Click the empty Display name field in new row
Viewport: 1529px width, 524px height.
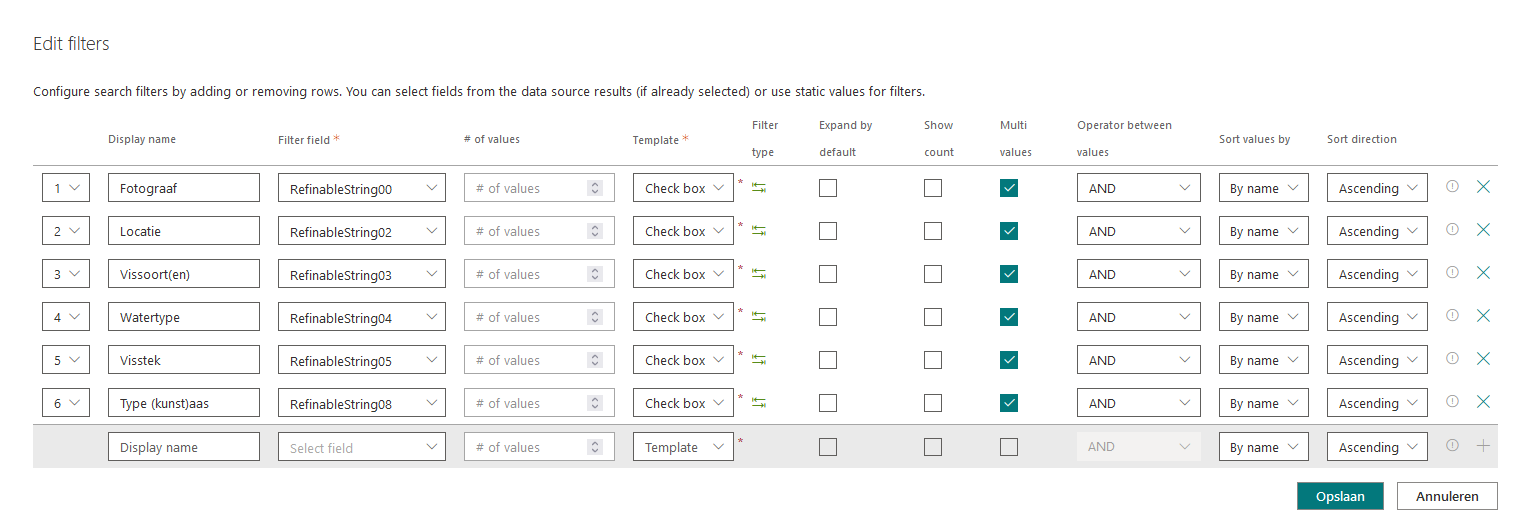coord(184,447)
